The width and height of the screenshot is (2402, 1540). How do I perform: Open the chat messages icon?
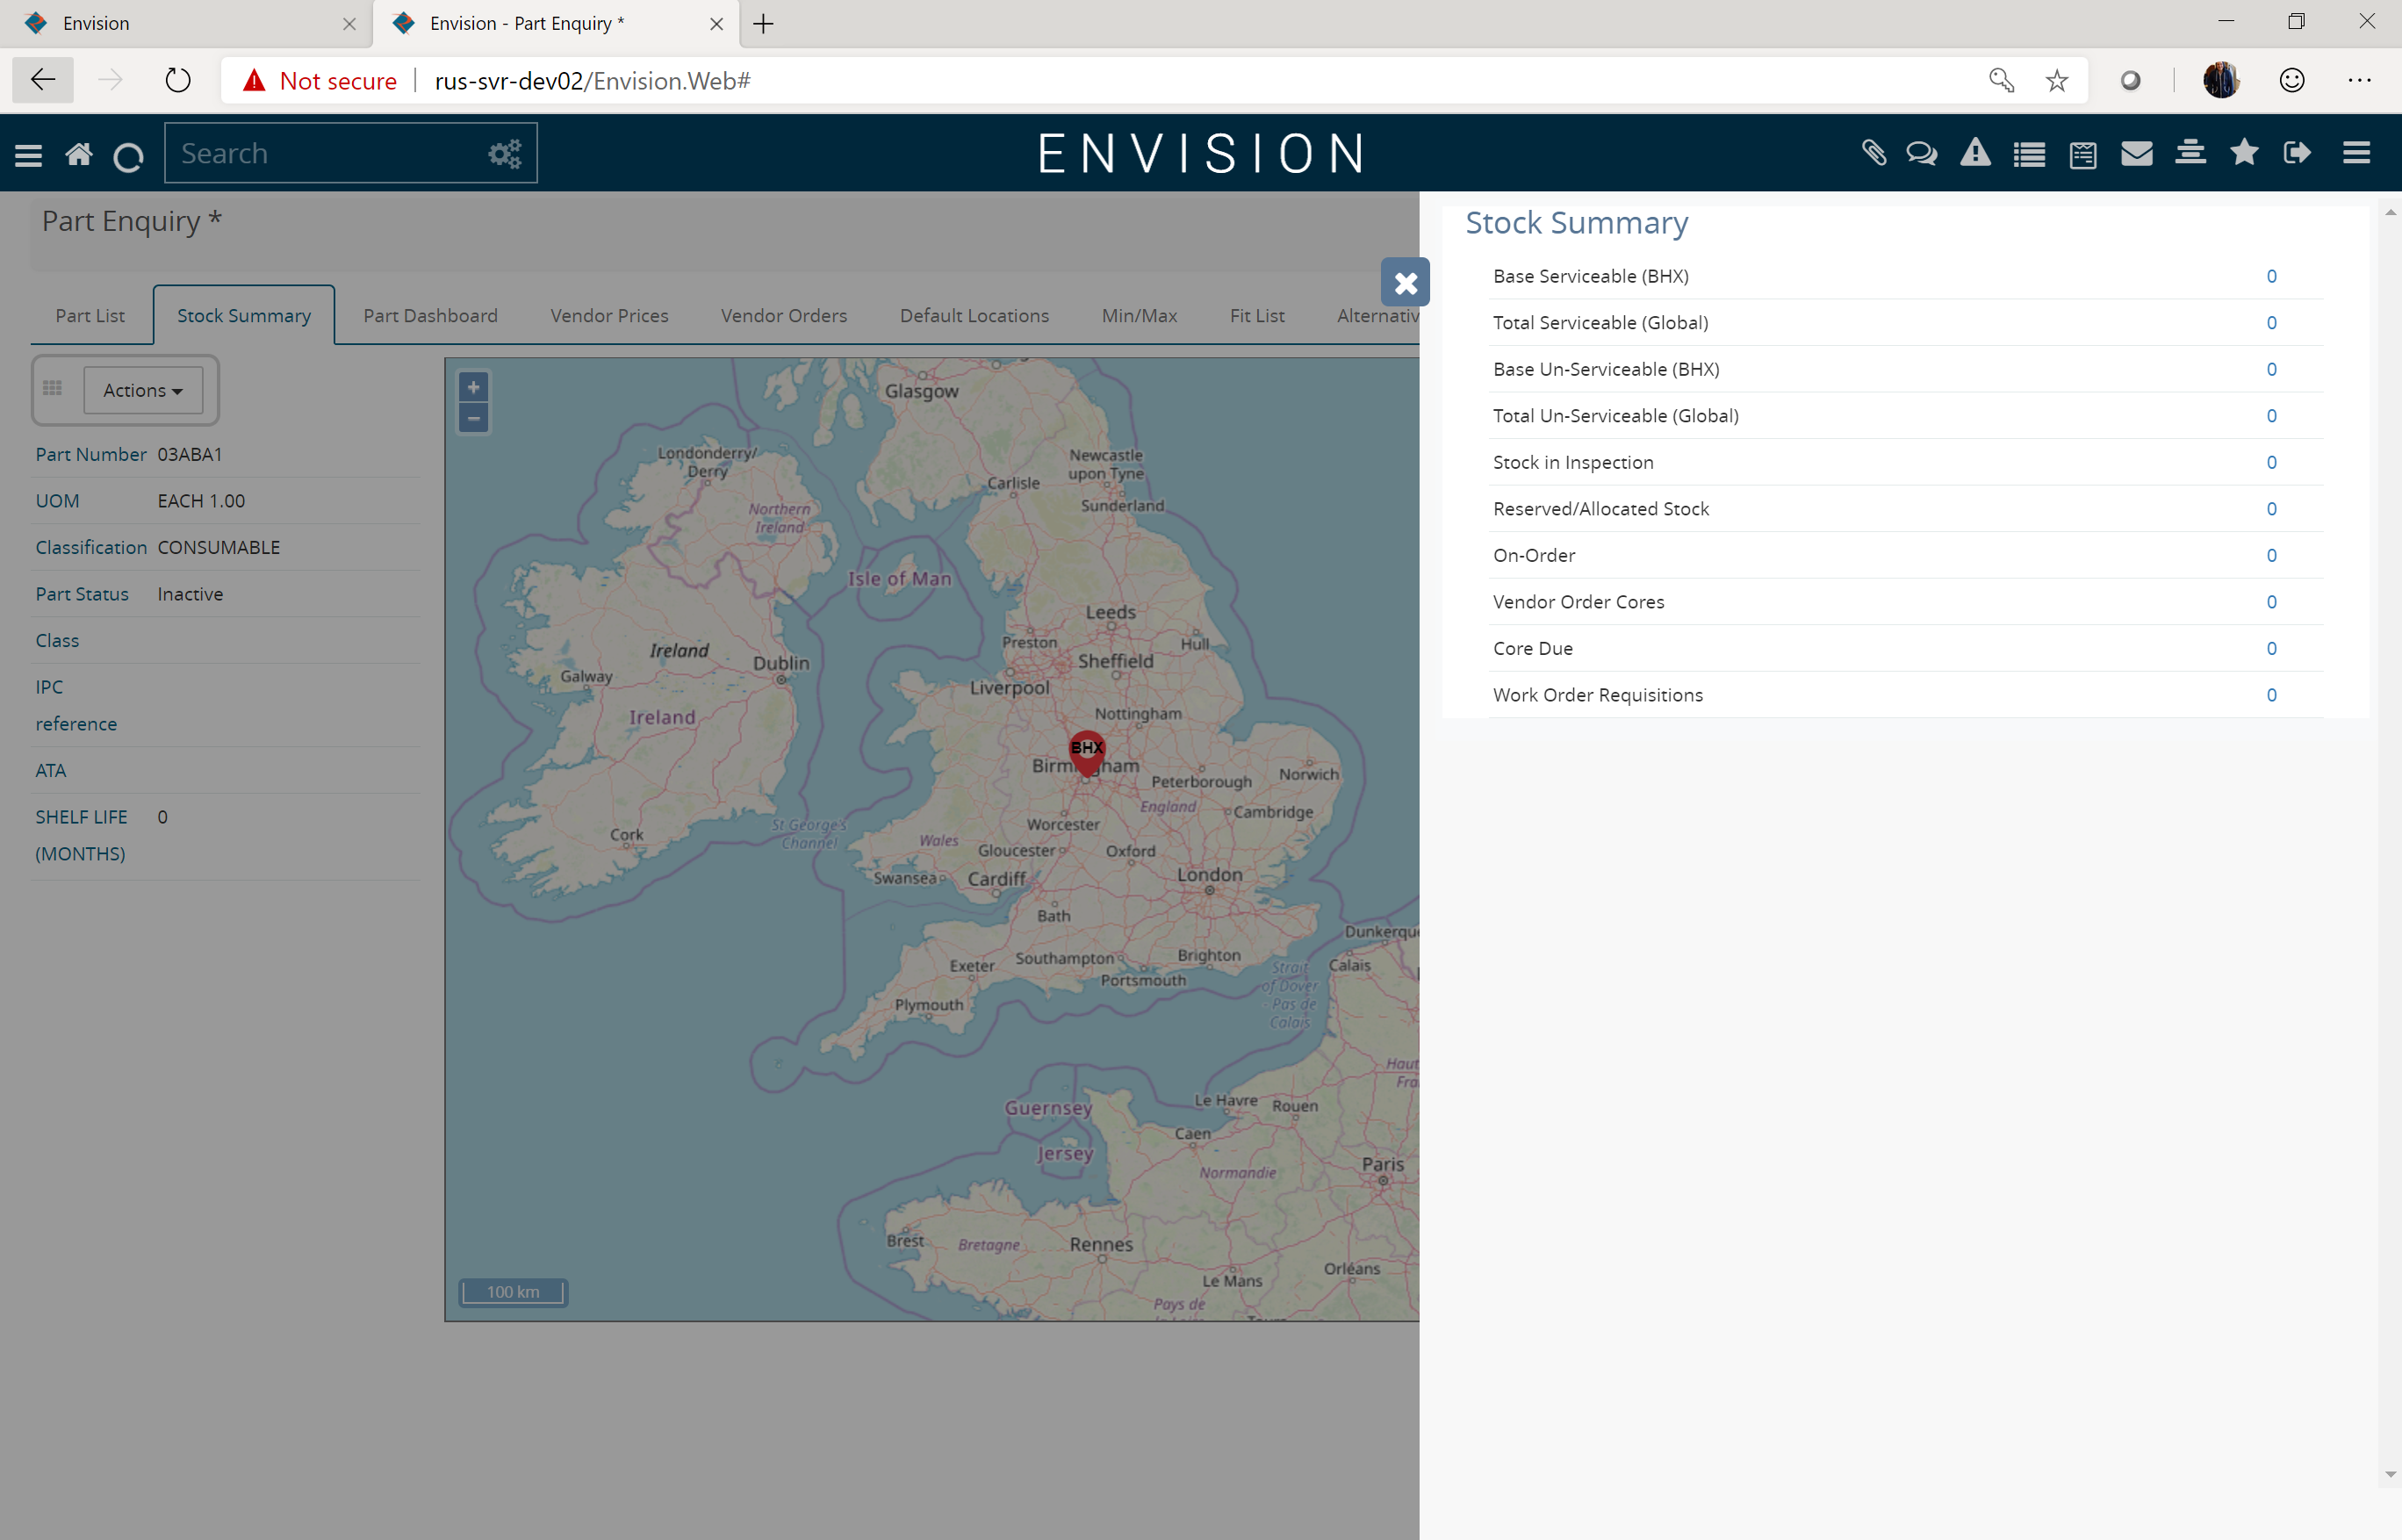(x=1921, y=153)
